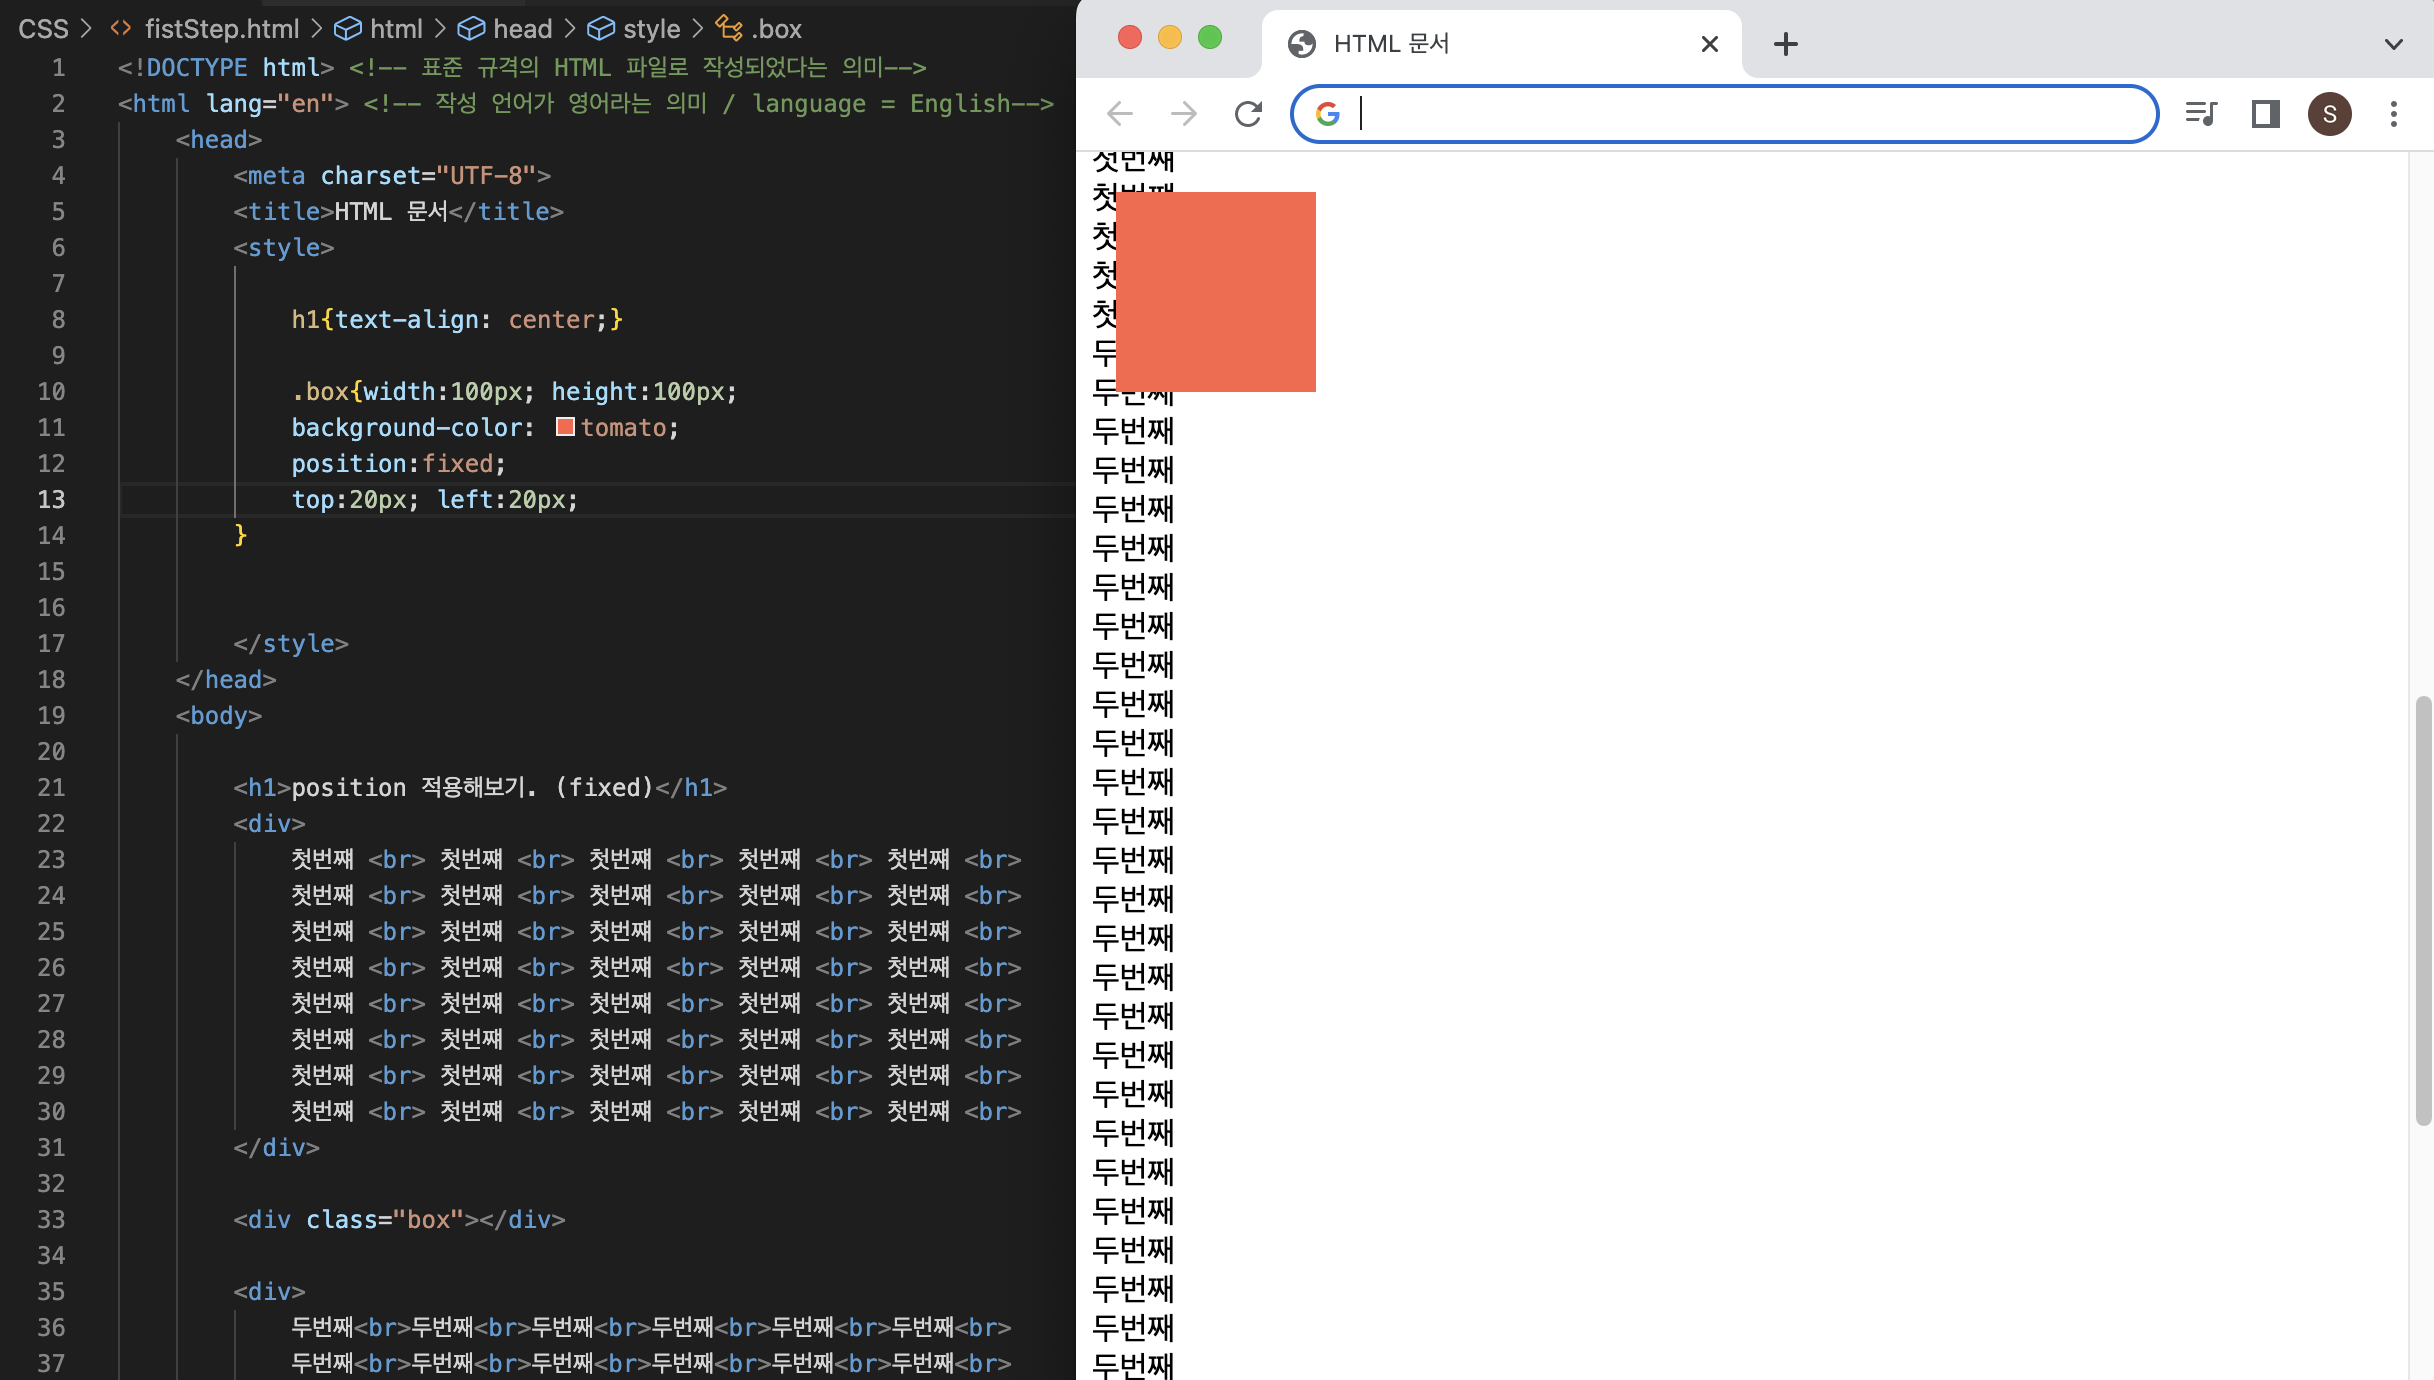Go back using browser back arrow
Image resolution: width=2434 pixels, height=1380 pixels.
1120,114
